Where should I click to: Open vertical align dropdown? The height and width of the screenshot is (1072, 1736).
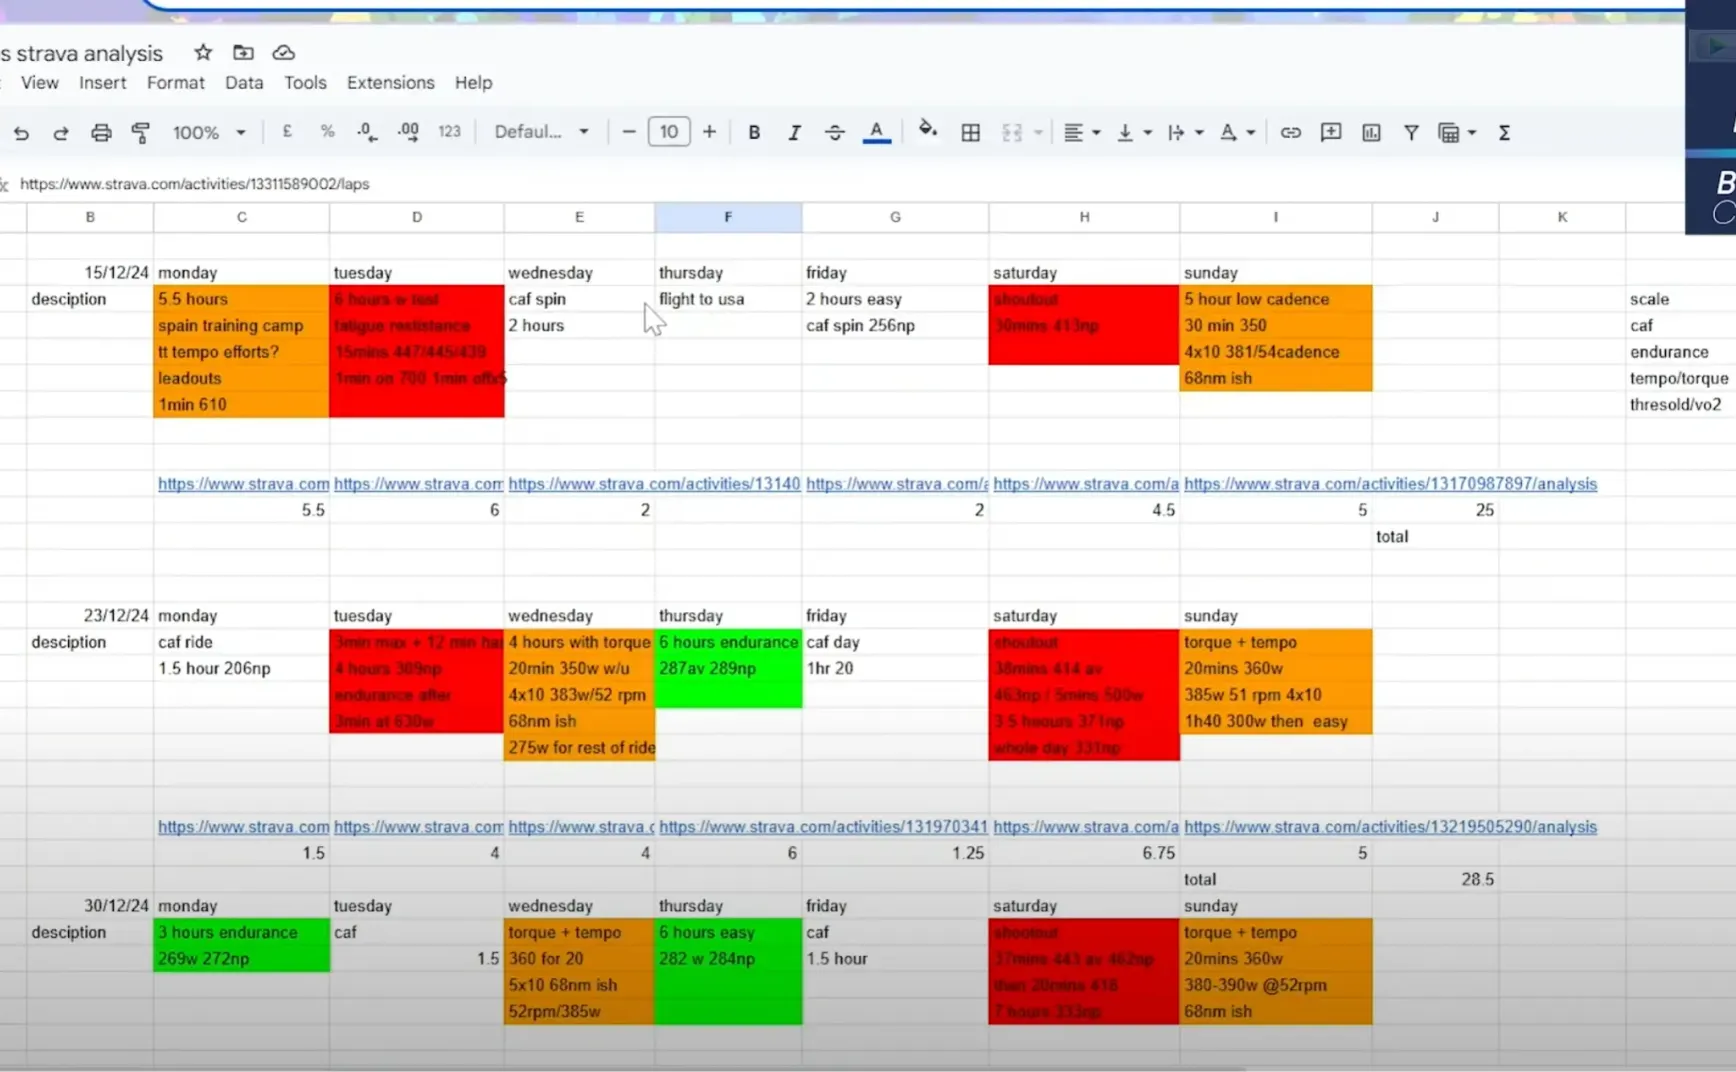(x=1134, y=132)
